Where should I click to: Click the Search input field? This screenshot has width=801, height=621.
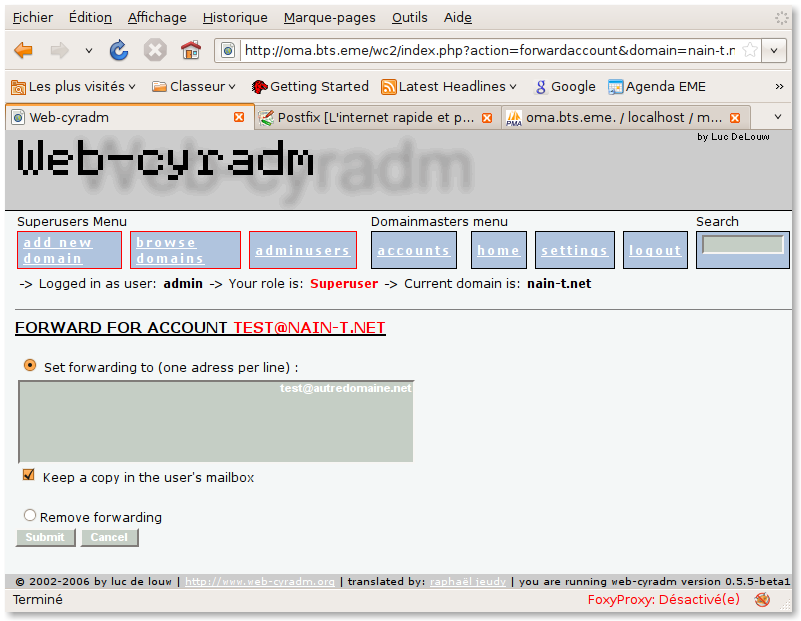[742, 245]
